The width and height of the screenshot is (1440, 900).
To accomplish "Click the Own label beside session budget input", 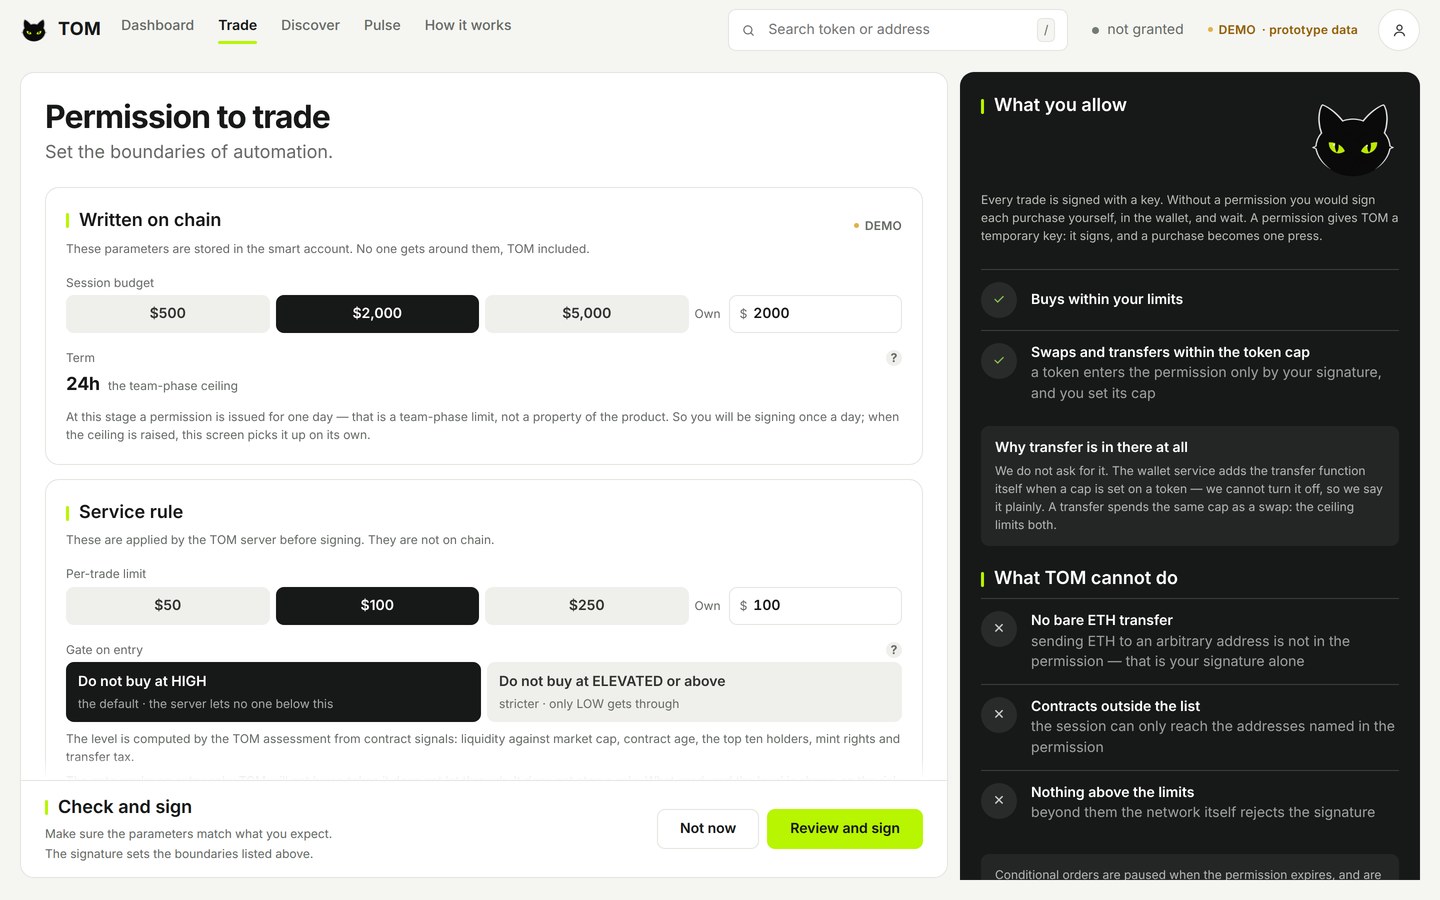I will (707, 314).
